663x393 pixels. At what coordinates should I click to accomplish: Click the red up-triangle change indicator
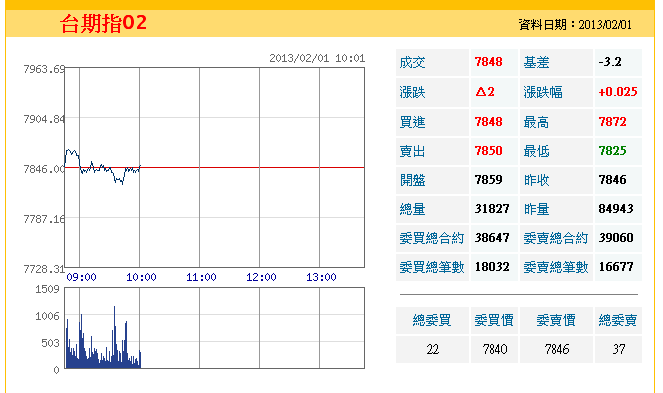[x=480, y=91]
